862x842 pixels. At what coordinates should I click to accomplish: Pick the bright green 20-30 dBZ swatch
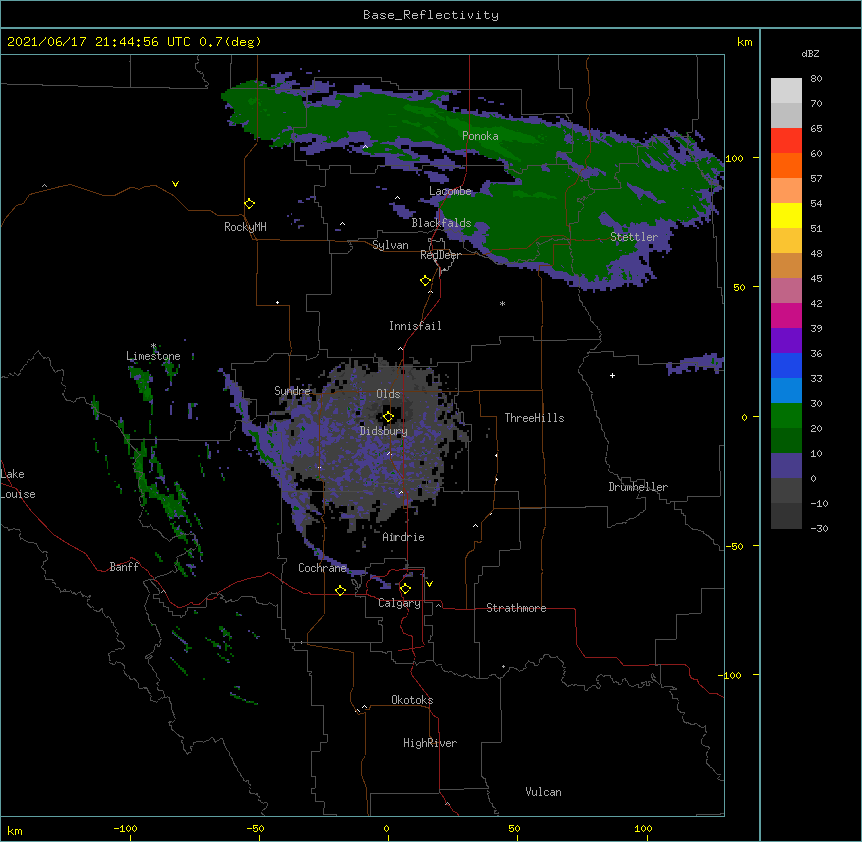786,416
